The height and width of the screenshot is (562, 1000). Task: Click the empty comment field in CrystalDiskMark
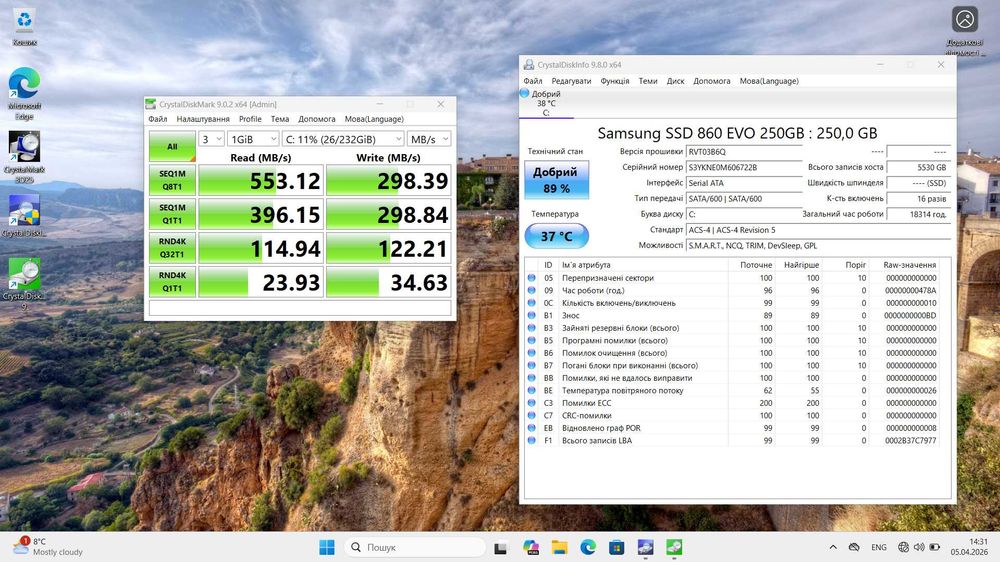pos(300,308)
